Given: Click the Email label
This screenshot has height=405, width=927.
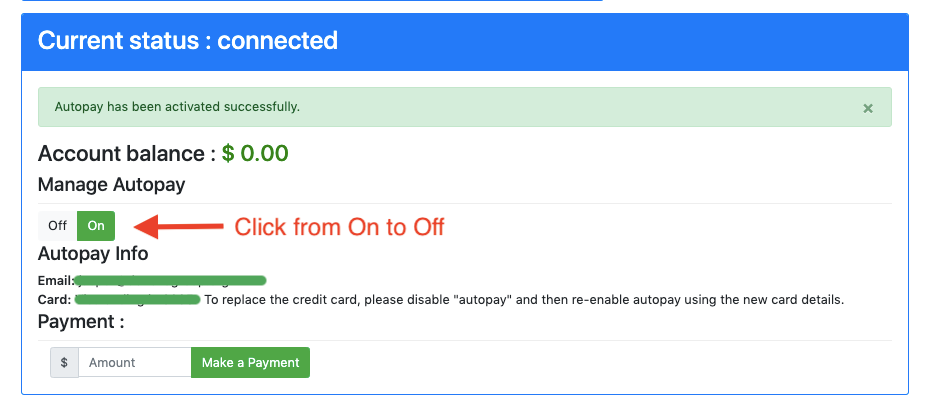Looking at the screenshot, I should (55, 280).
